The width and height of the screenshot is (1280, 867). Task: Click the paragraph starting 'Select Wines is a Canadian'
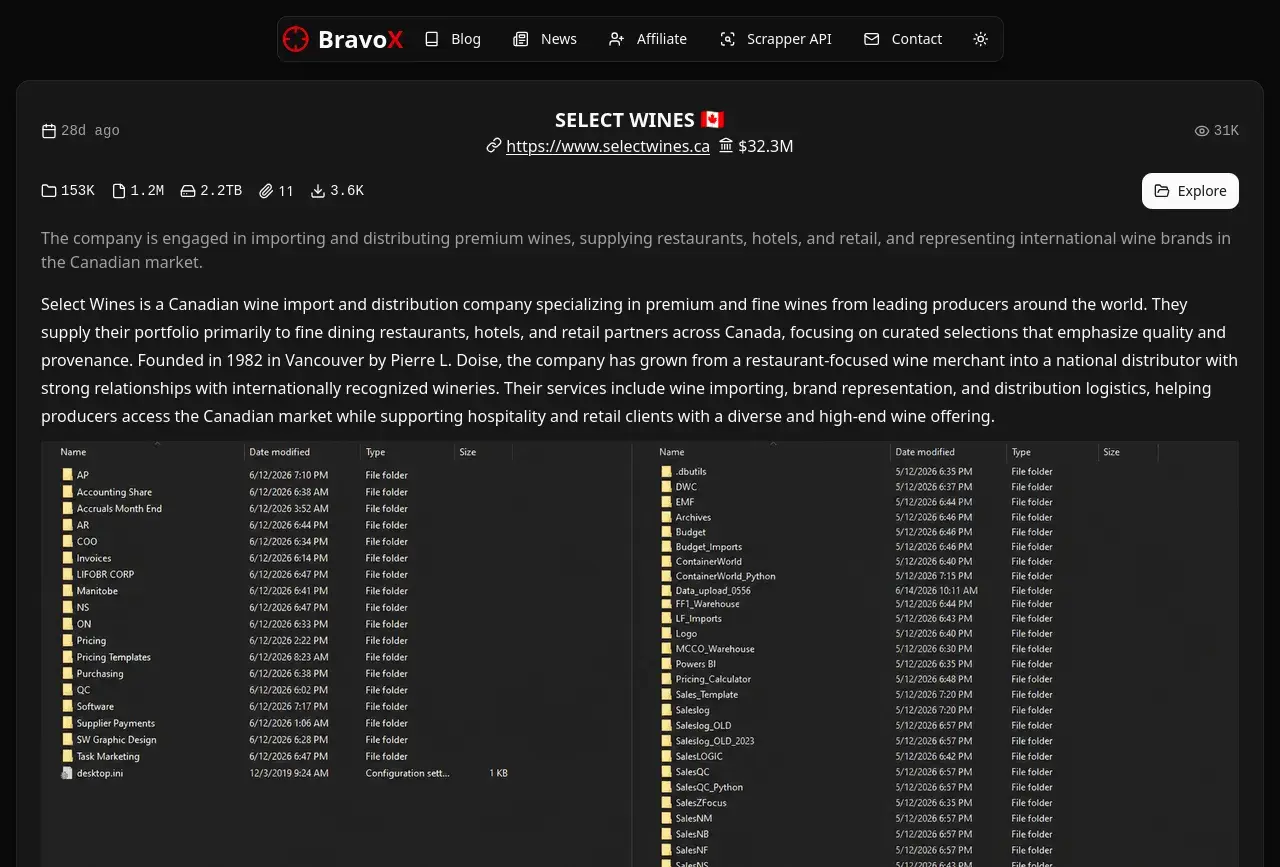pos(640,360)
